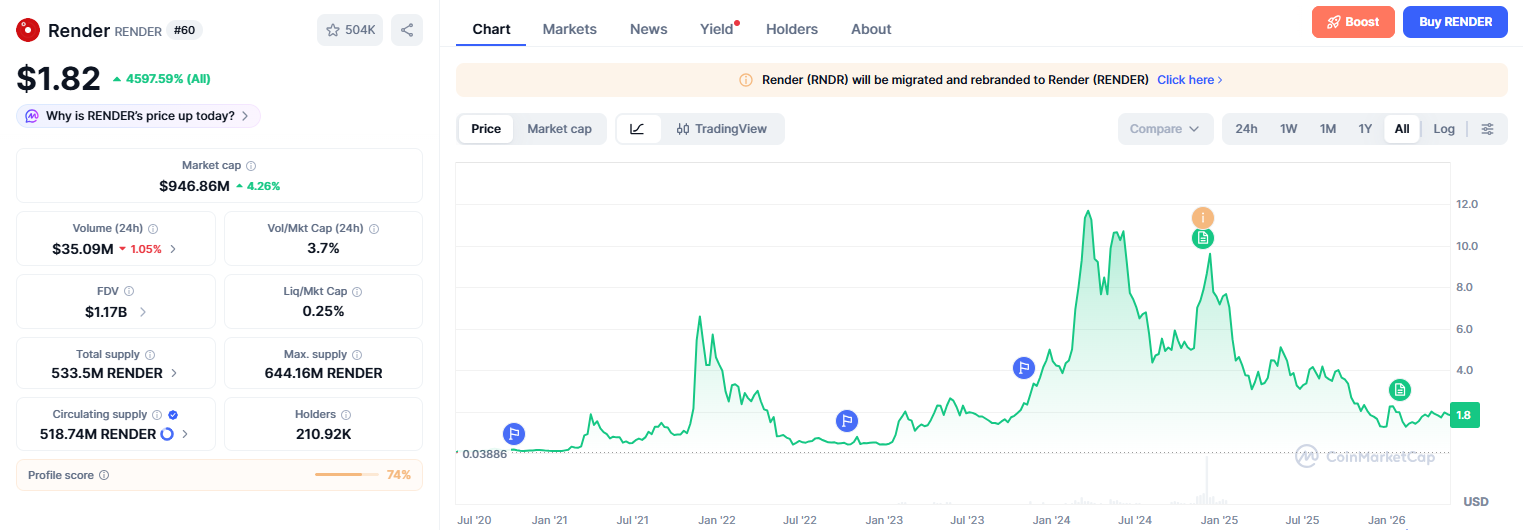Click blue flag marker near Jul '20
This screenshot has height=530, width=1523.
514,434
